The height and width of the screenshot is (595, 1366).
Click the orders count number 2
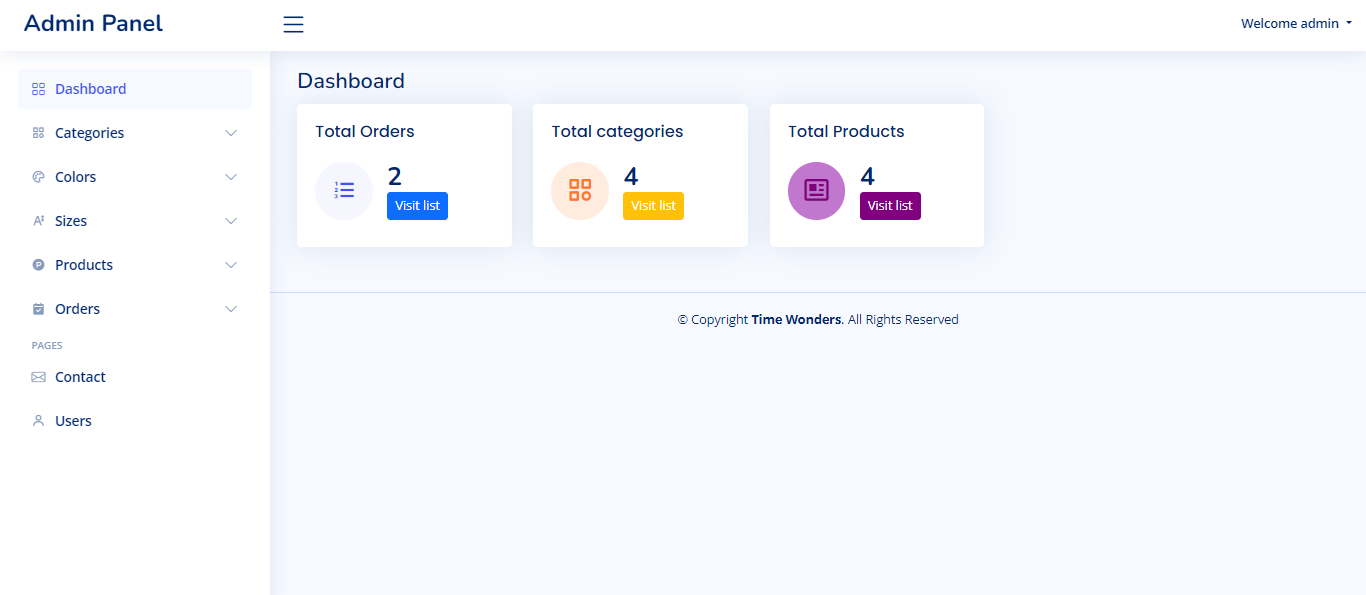pyautogui.click(x=395, y=177)
